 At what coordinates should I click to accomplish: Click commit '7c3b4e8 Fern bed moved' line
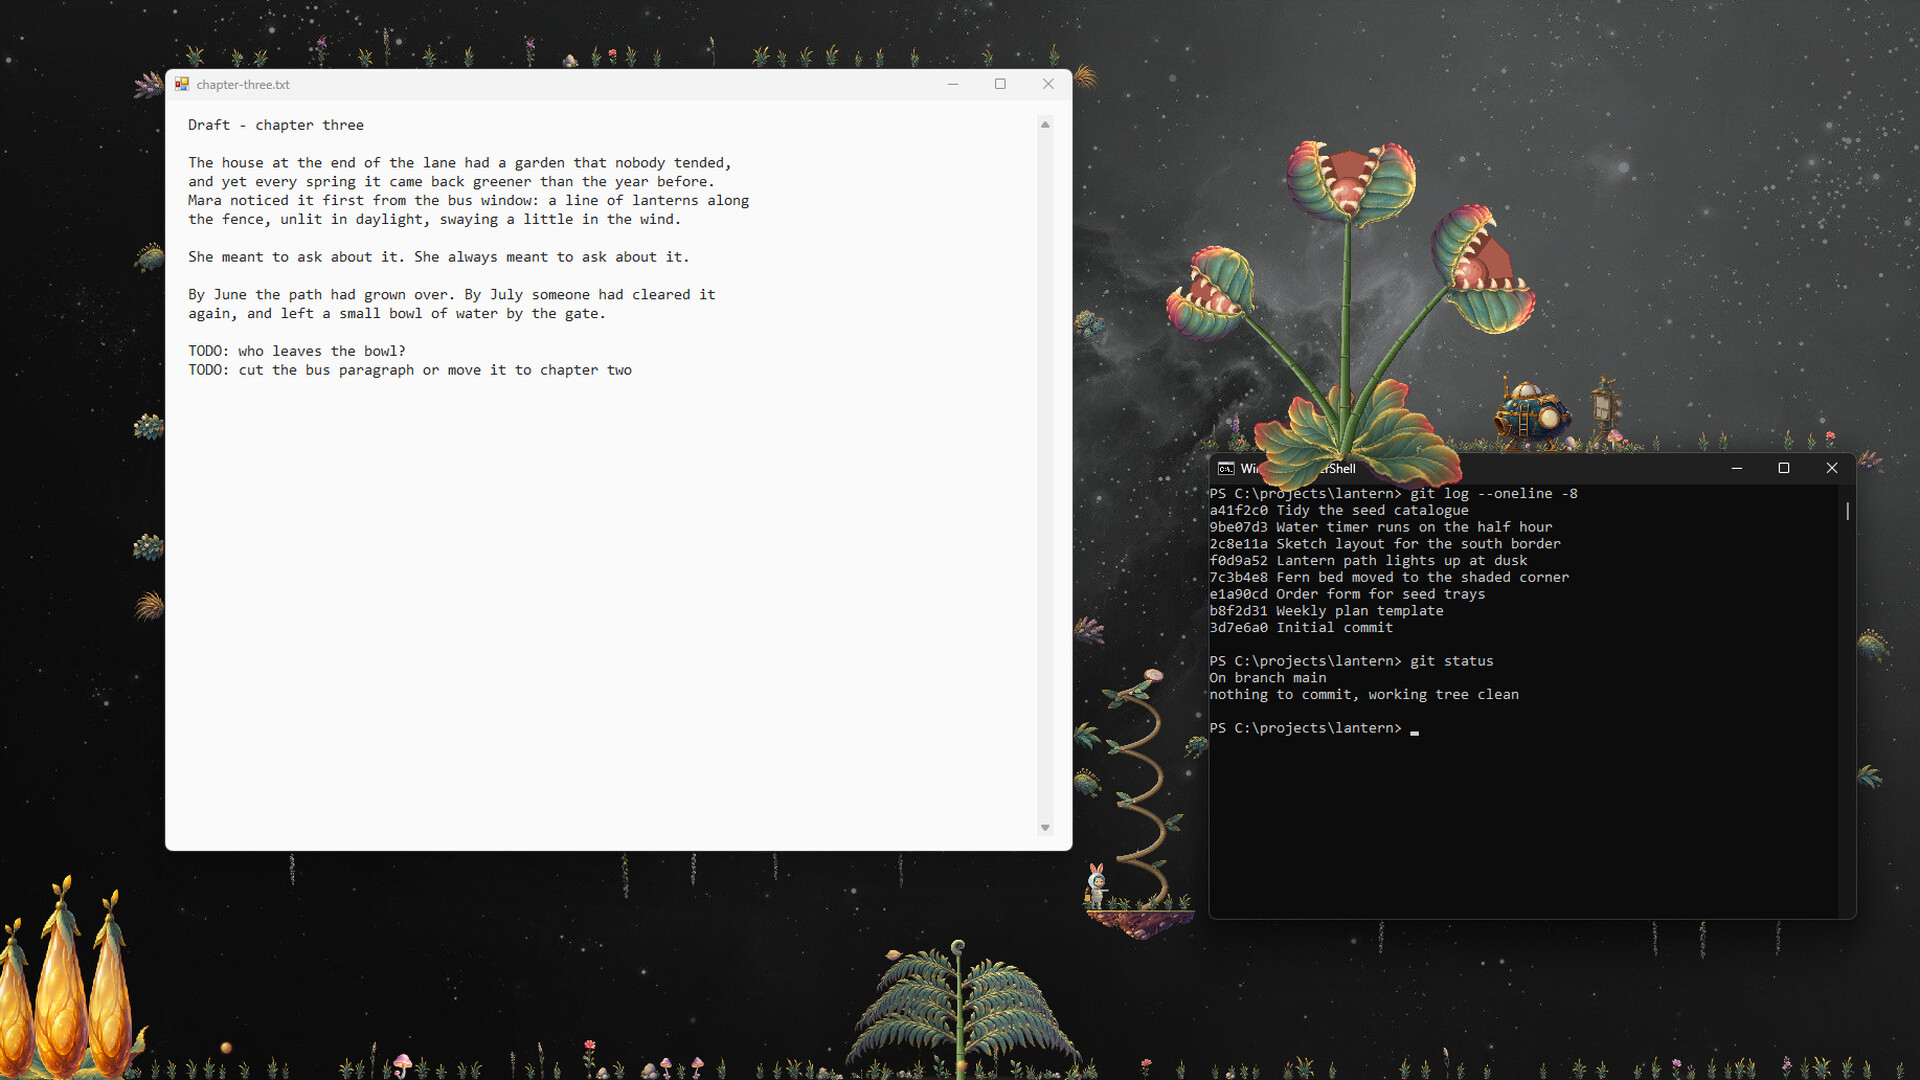(1389, 578)
